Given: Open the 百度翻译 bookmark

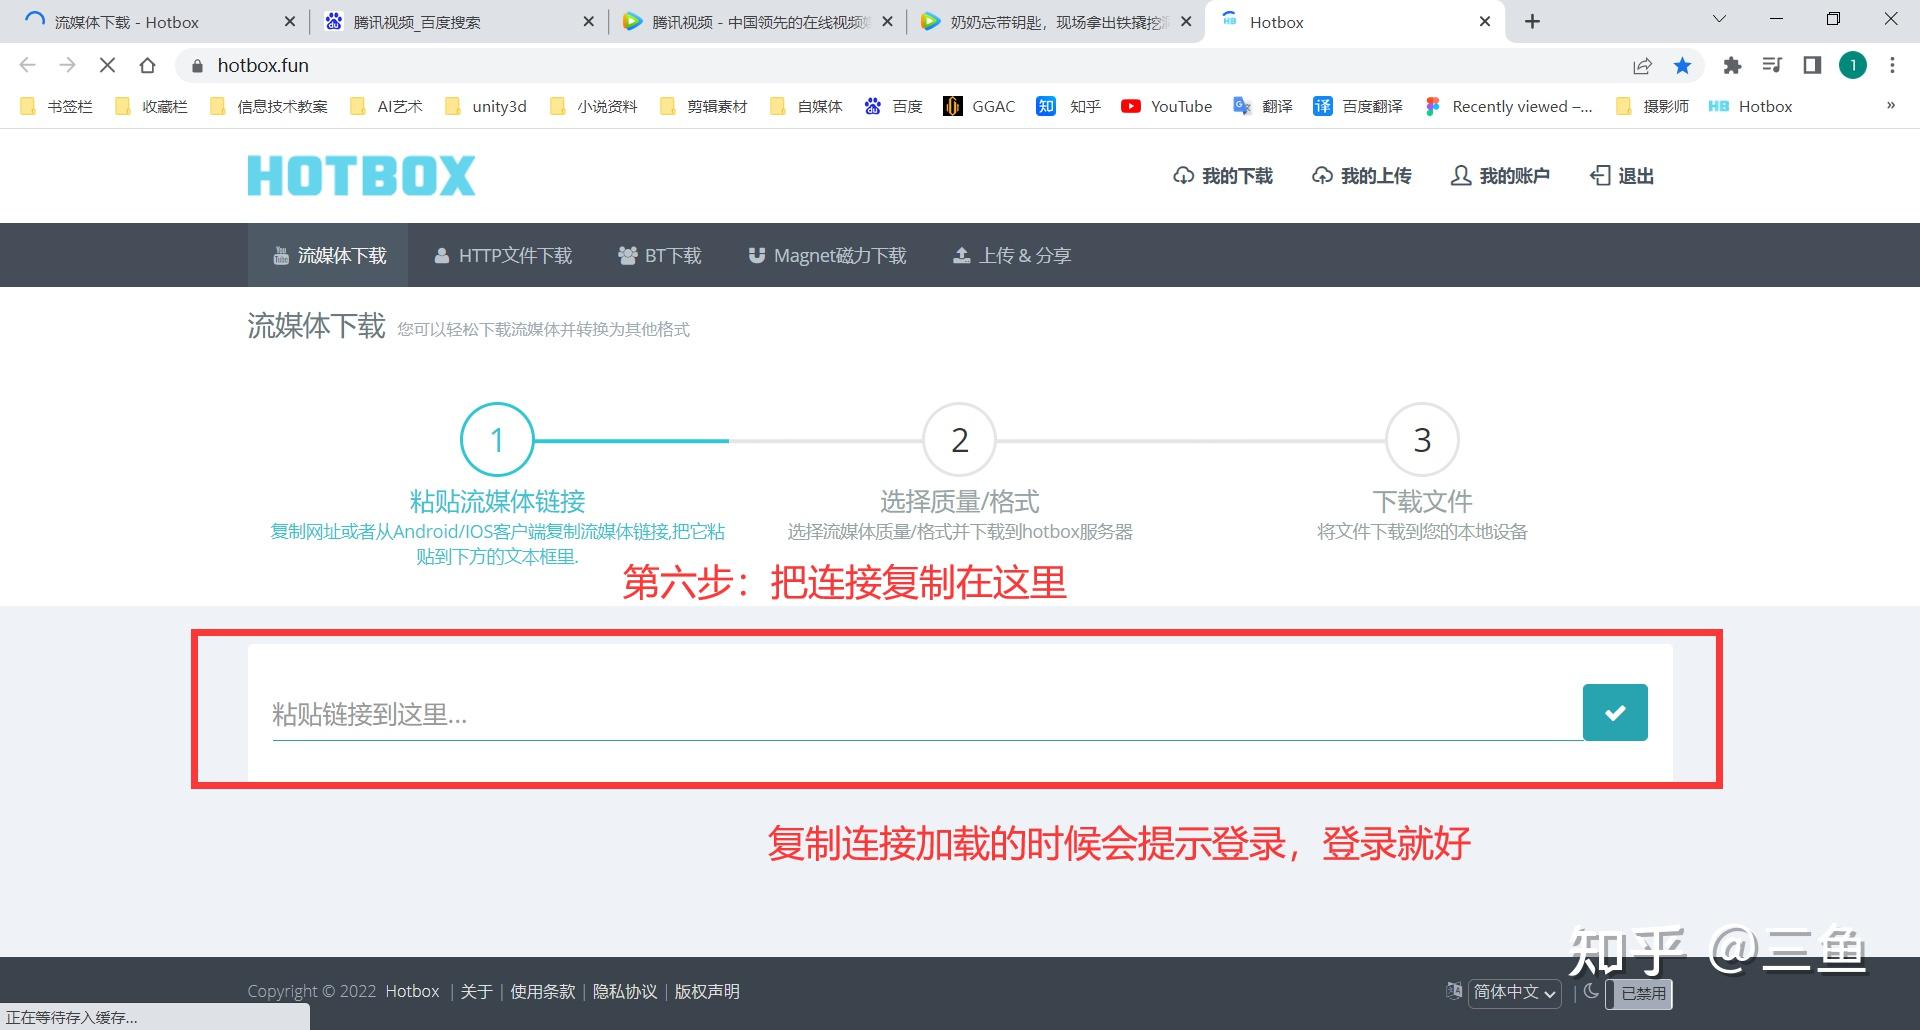Looking at the screenshot, I should pyautogui.click(x=1358, y=106).
